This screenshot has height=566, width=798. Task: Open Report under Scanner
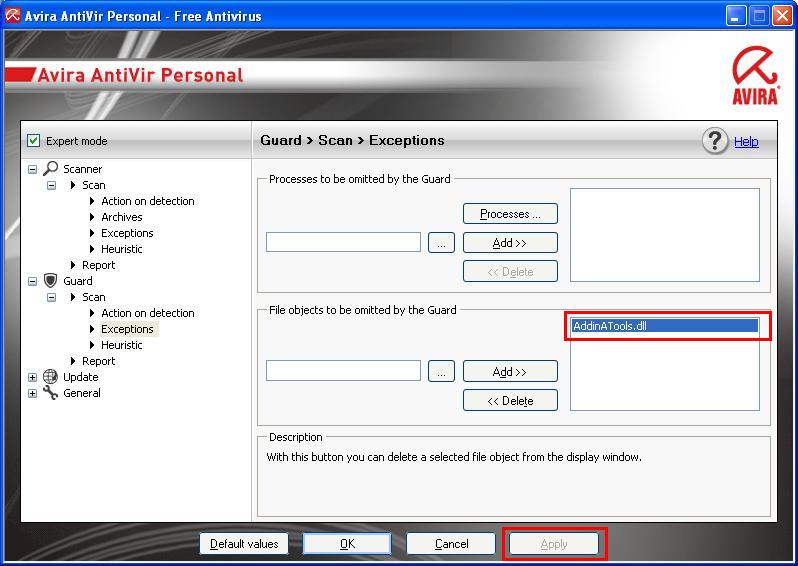tap(98, 265)
